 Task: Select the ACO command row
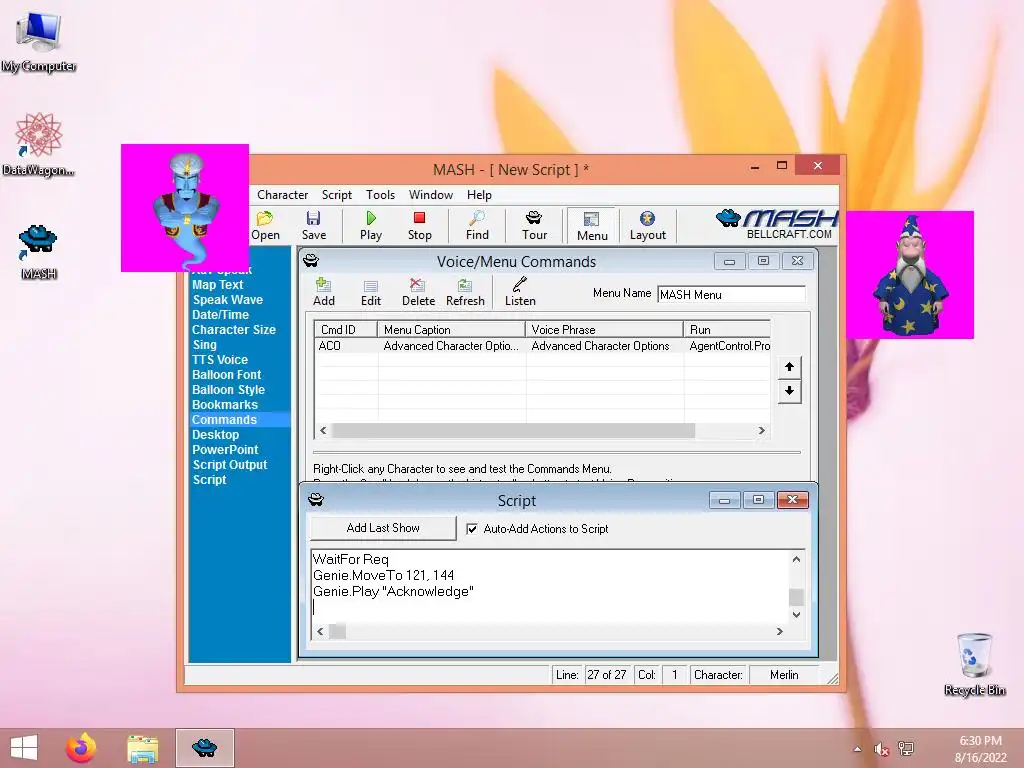pos(542,346)
